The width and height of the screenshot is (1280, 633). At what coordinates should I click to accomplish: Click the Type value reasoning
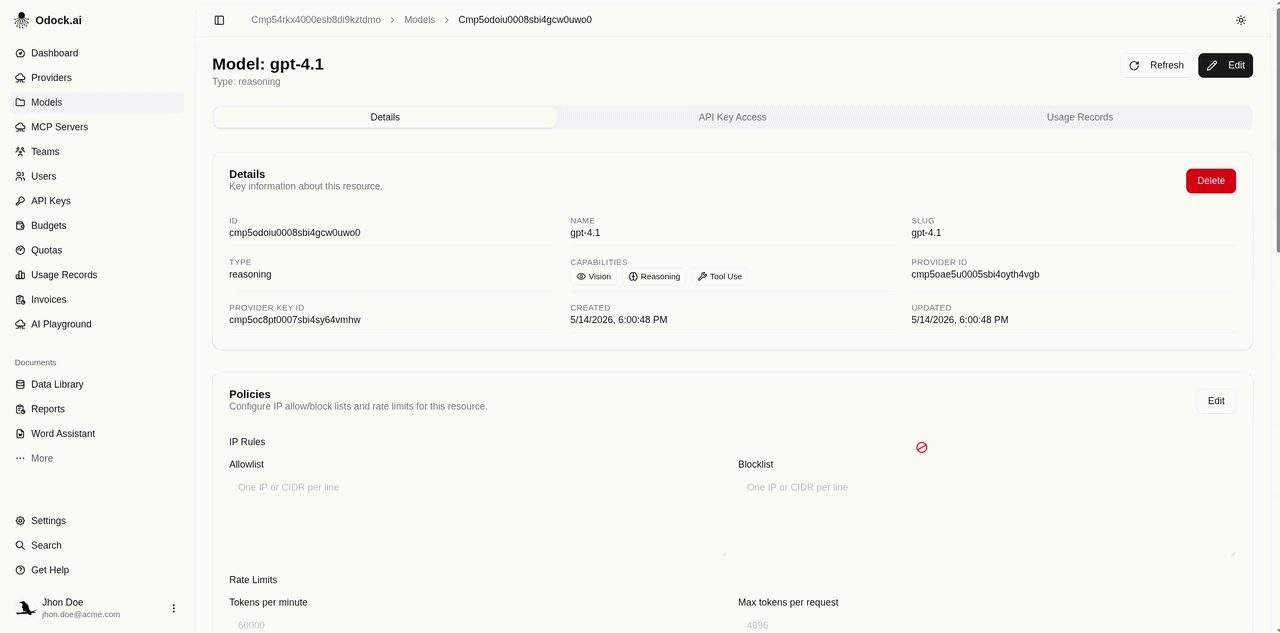250,274
